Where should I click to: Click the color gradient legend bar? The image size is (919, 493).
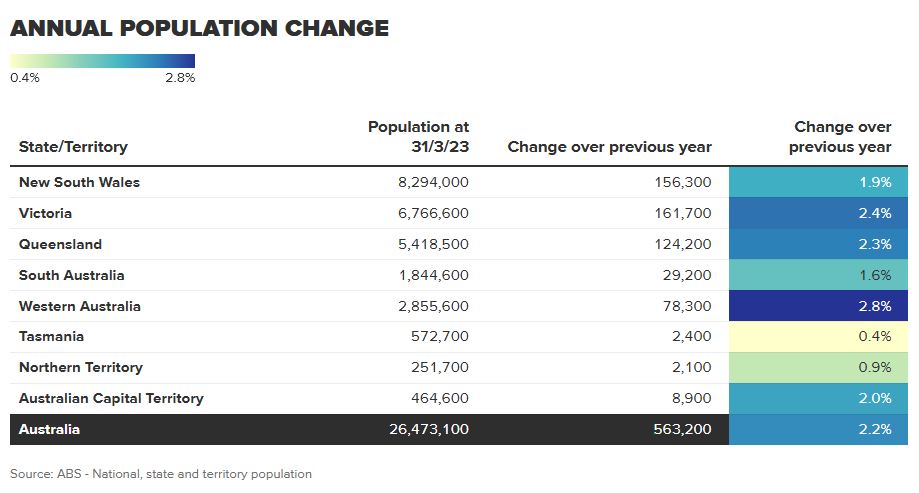[x=102, y=60]
